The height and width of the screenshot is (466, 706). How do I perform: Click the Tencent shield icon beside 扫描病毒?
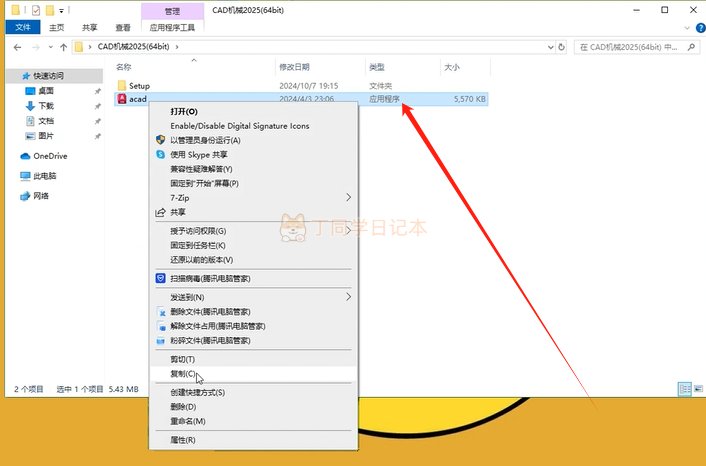point(160,278)
